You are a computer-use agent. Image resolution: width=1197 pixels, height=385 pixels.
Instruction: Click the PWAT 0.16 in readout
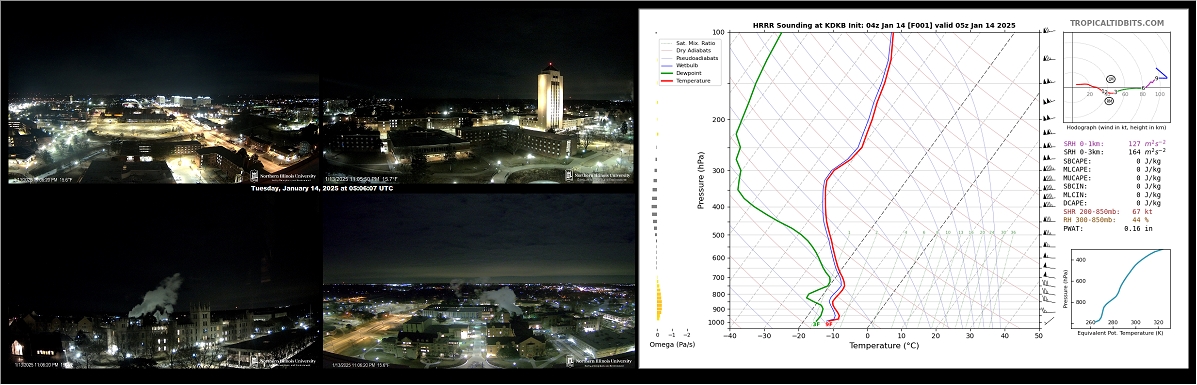[x=1103, y=228]
